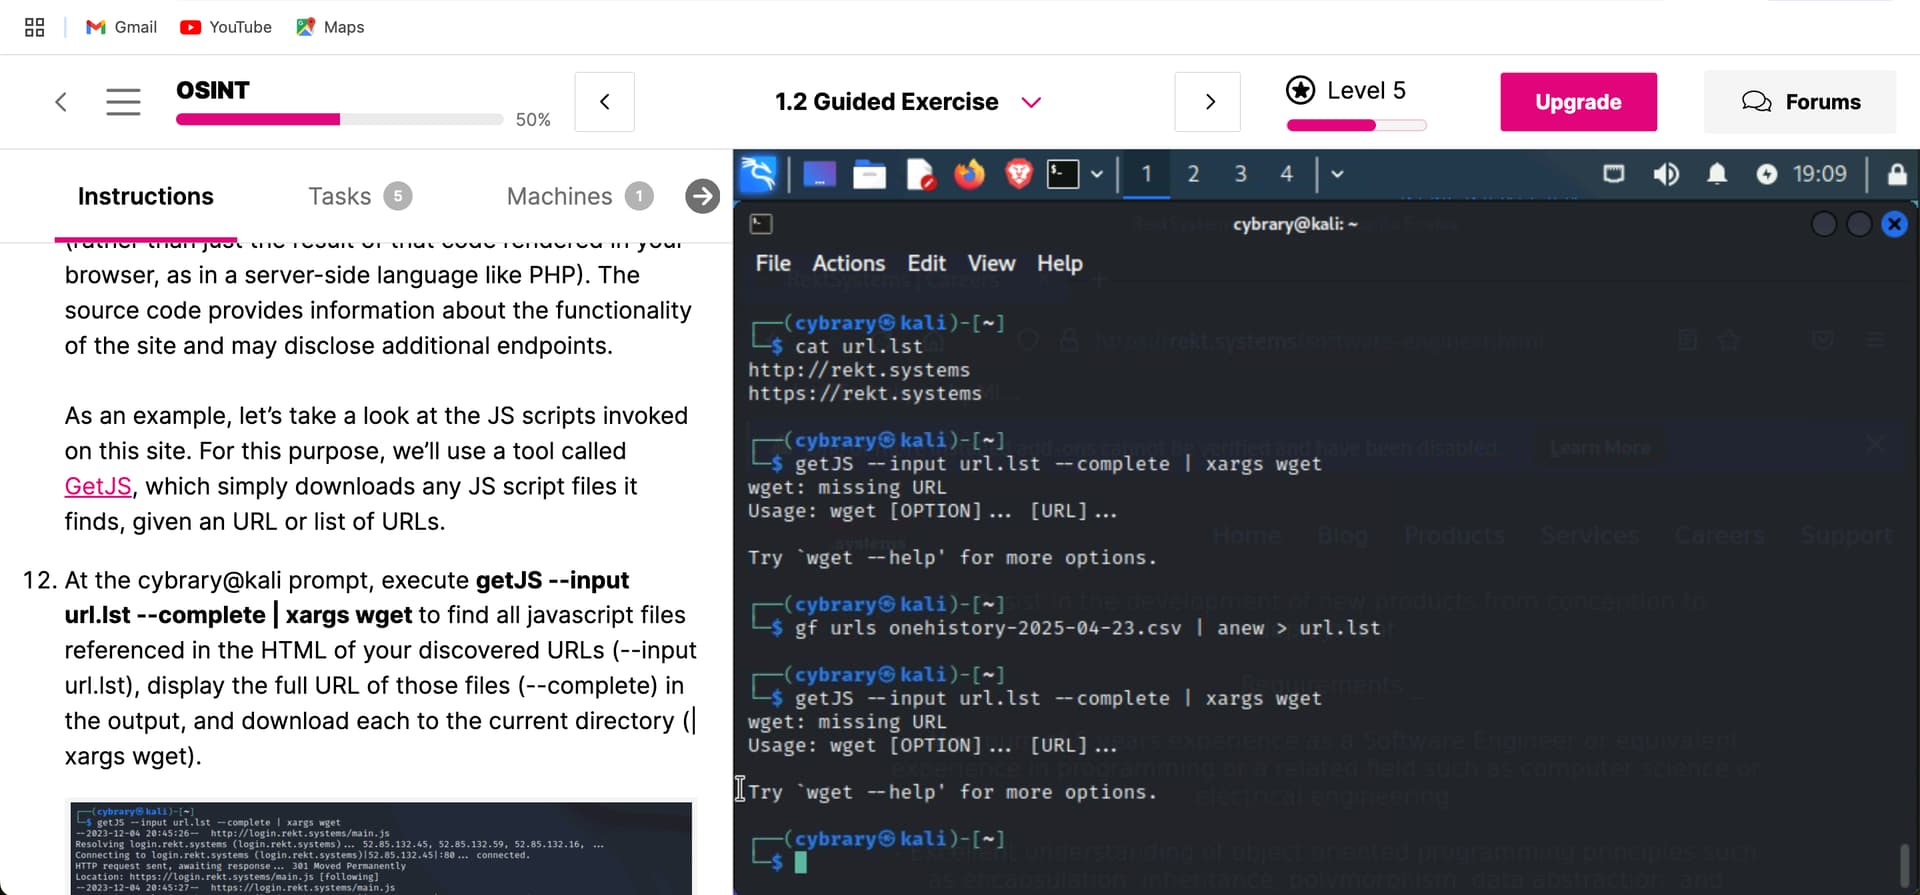
Task: Expand the workspace switcher chevron
Action: [1337, 174]
